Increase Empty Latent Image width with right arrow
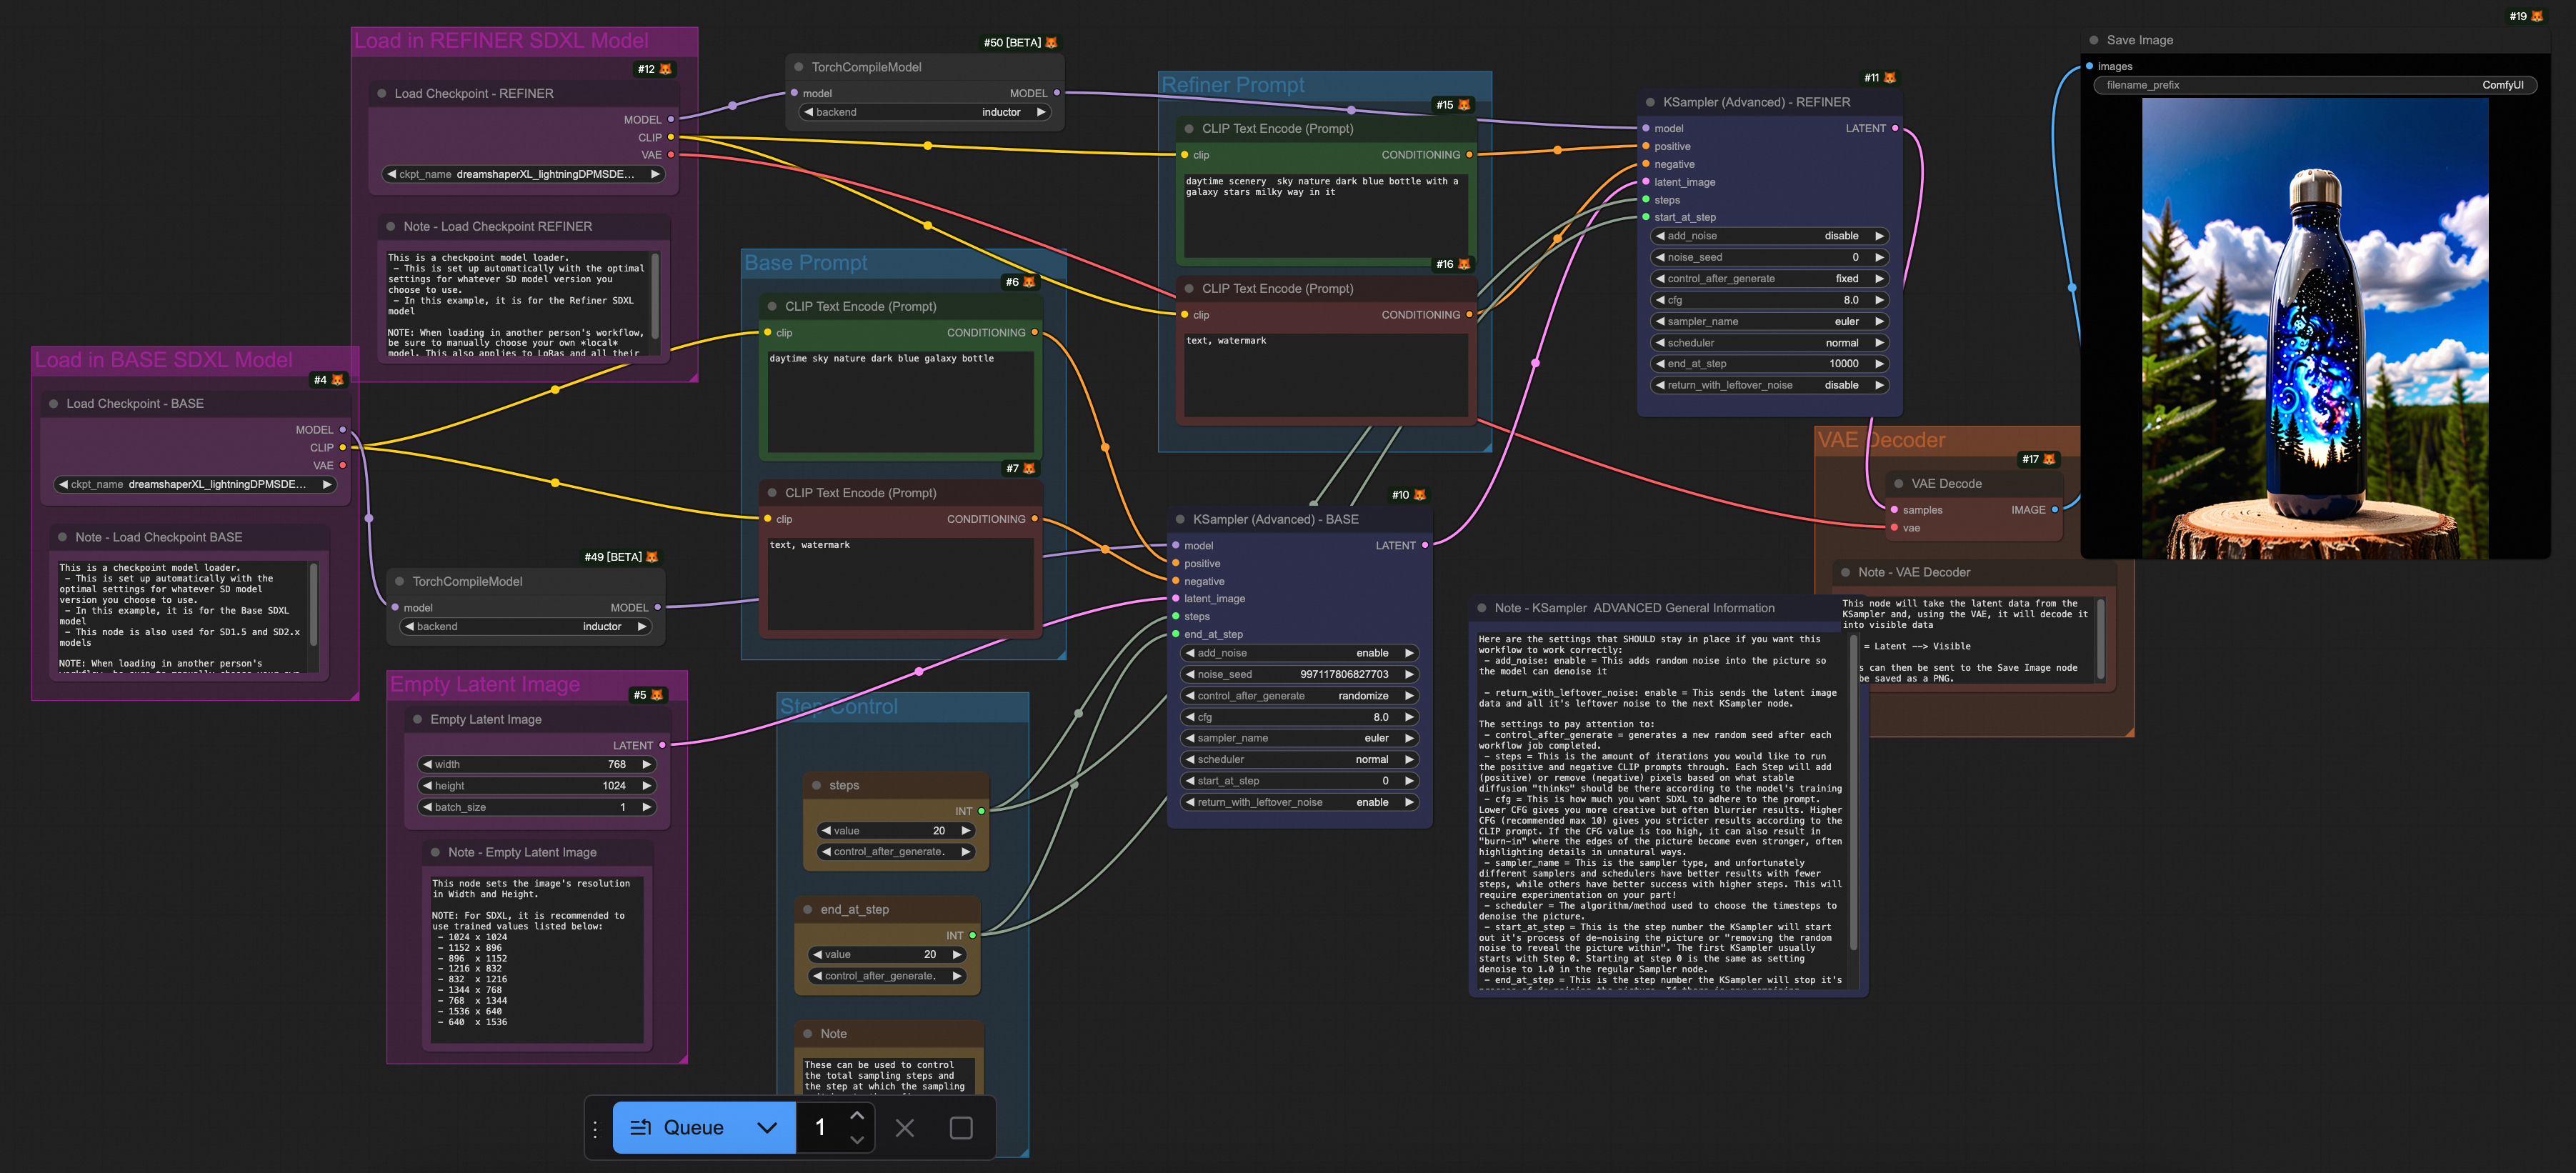The height and width of the screenshot is (1173, 2576). pyautogui.click(x=647, y=764)
